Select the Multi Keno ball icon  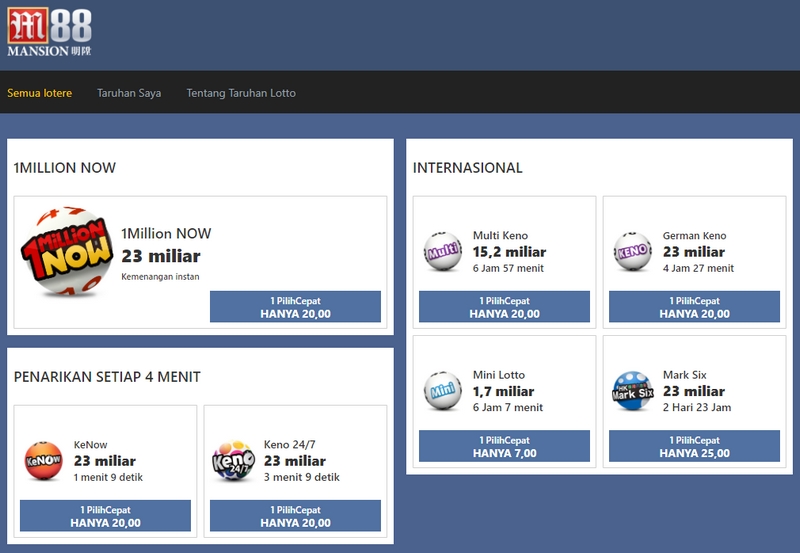tap(443, 252)
